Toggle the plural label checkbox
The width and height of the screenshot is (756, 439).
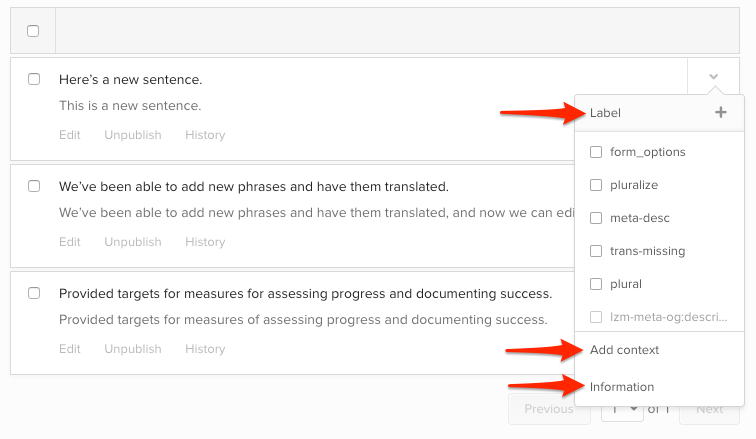point(596,284)
